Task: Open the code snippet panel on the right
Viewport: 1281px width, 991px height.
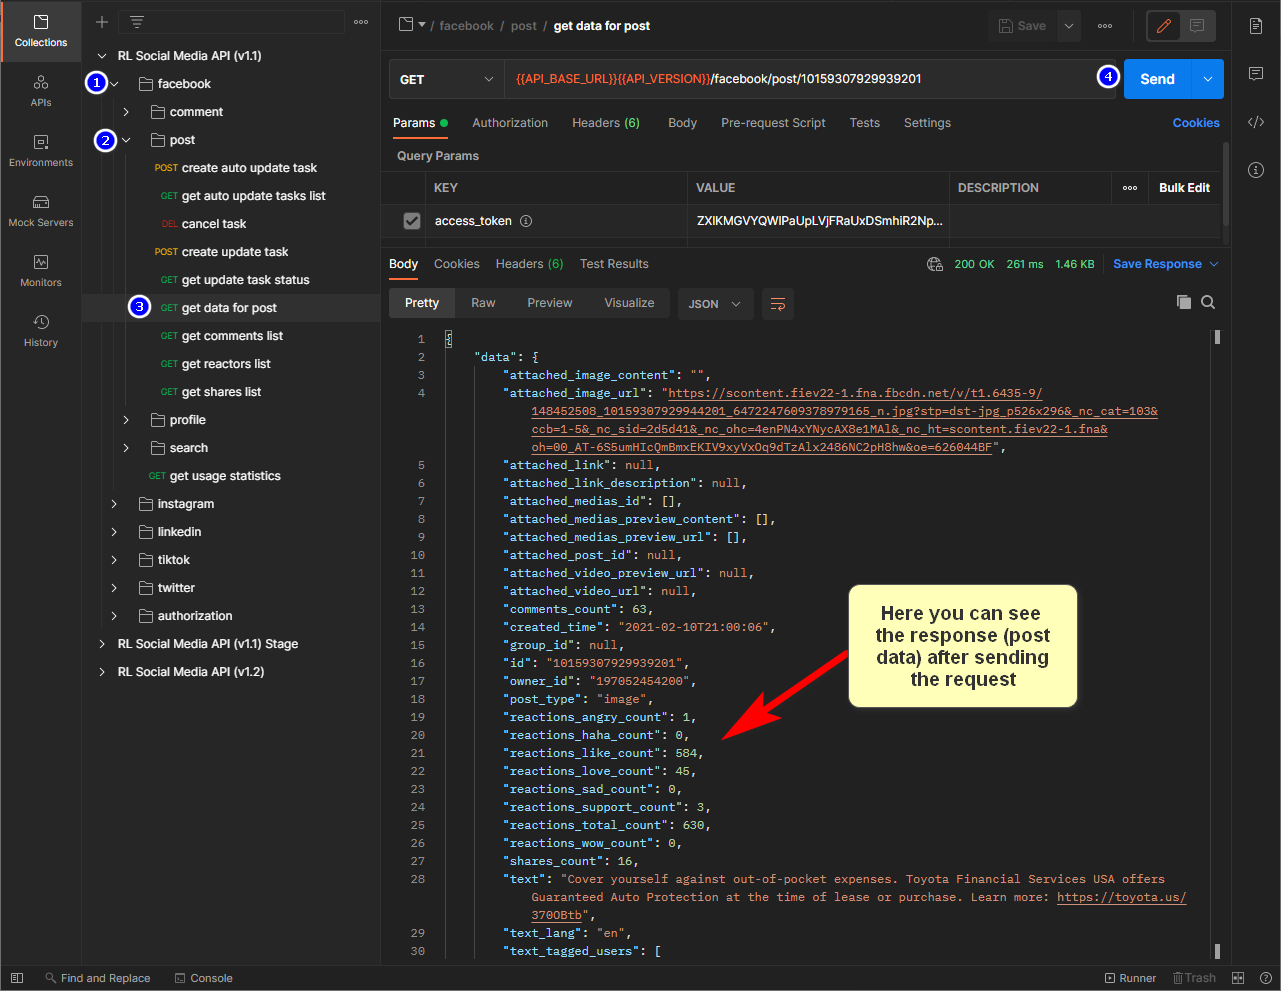Action: pos(1256,121)
